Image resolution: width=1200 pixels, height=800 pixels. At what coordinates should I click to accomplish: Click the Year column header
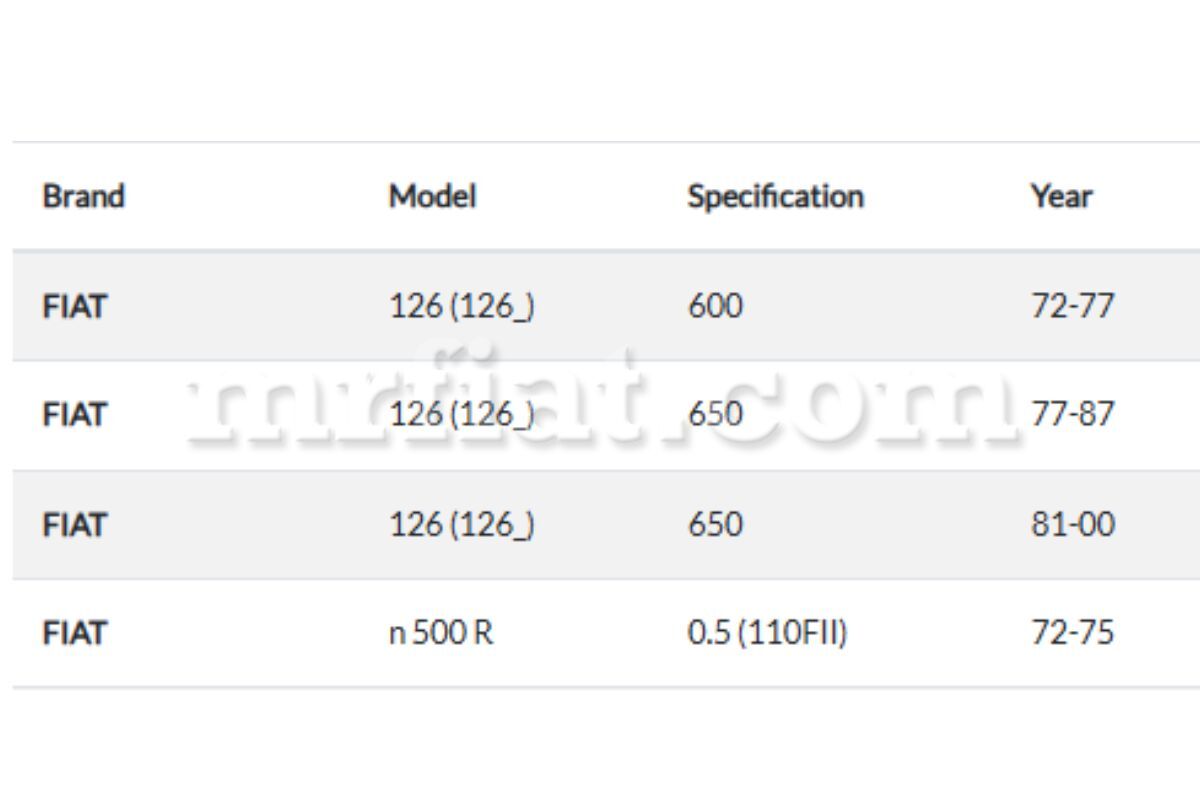tap(1061, 196)
